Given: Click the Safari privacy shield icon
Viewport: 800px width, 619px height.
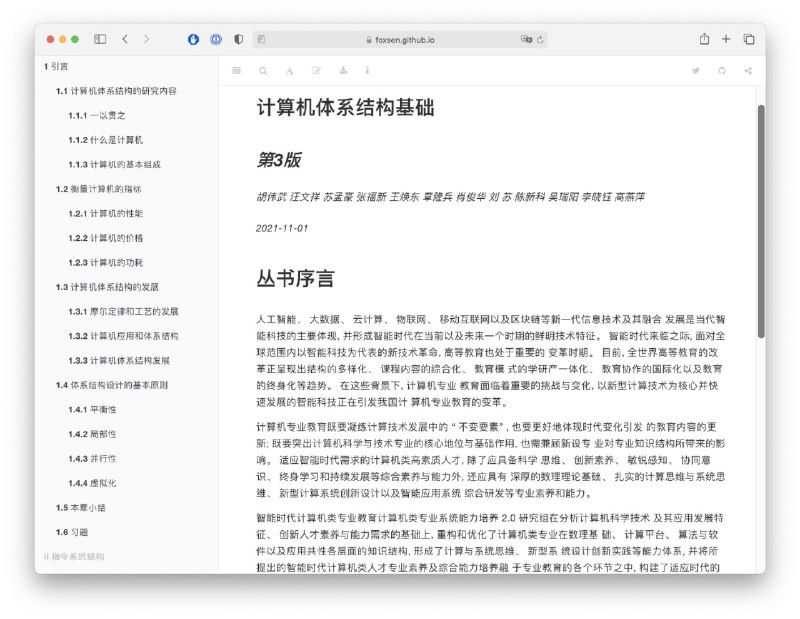Looking at the screenshot, I should (237, 39).
